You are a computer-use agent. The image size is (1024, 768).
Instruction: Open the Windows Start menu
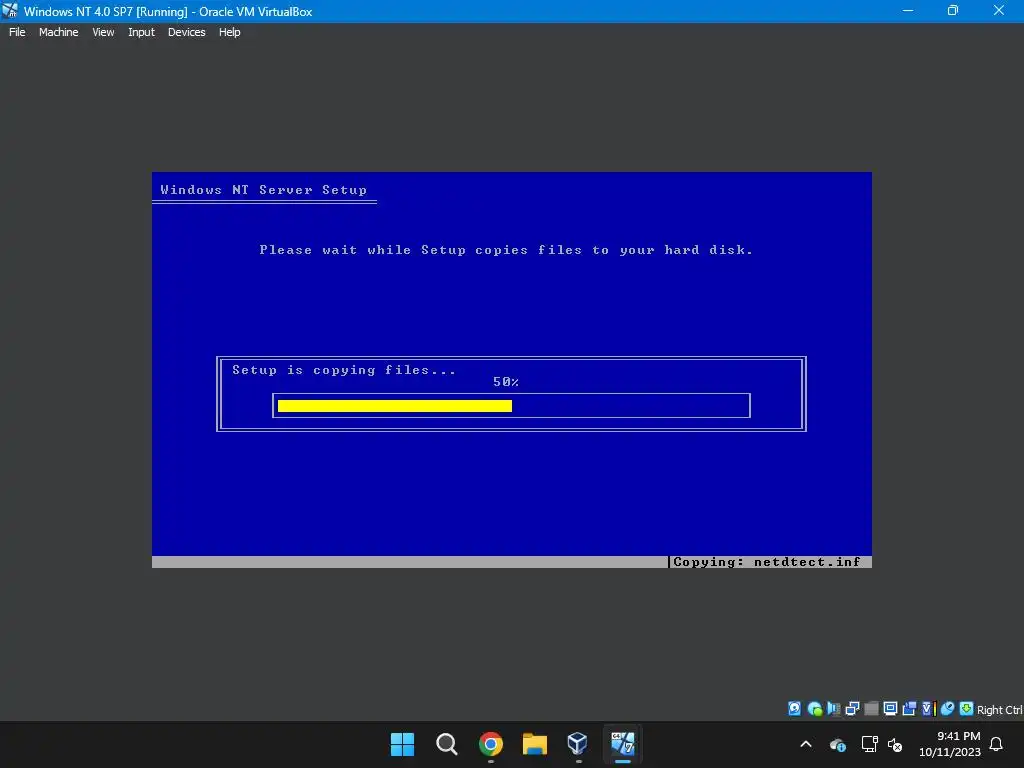(402, 744)
